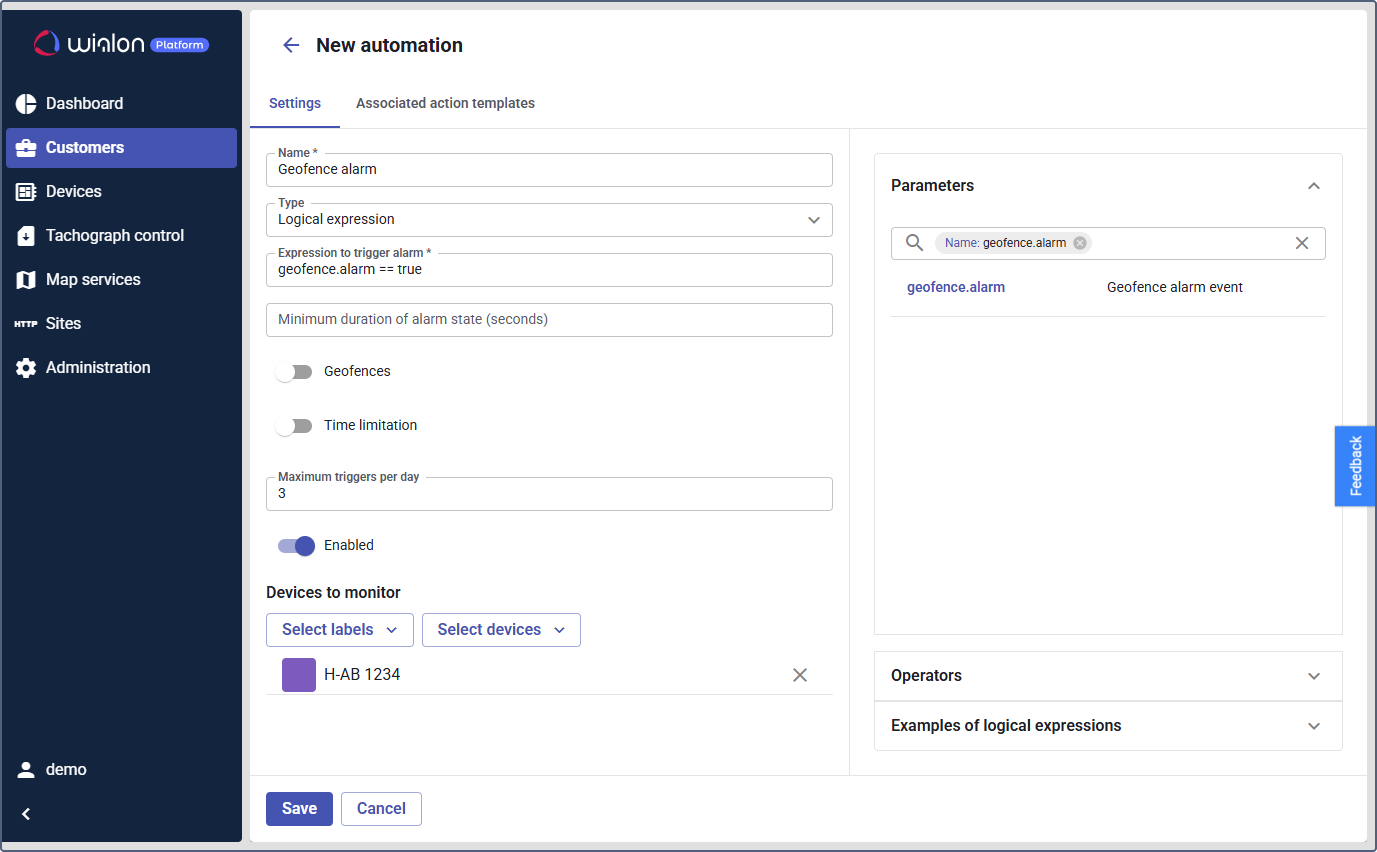Image resolution: width=1377 pixels, height=852 pixels.
Task: Open the Select devices dropdown
Action: click(x=501, y=630)
